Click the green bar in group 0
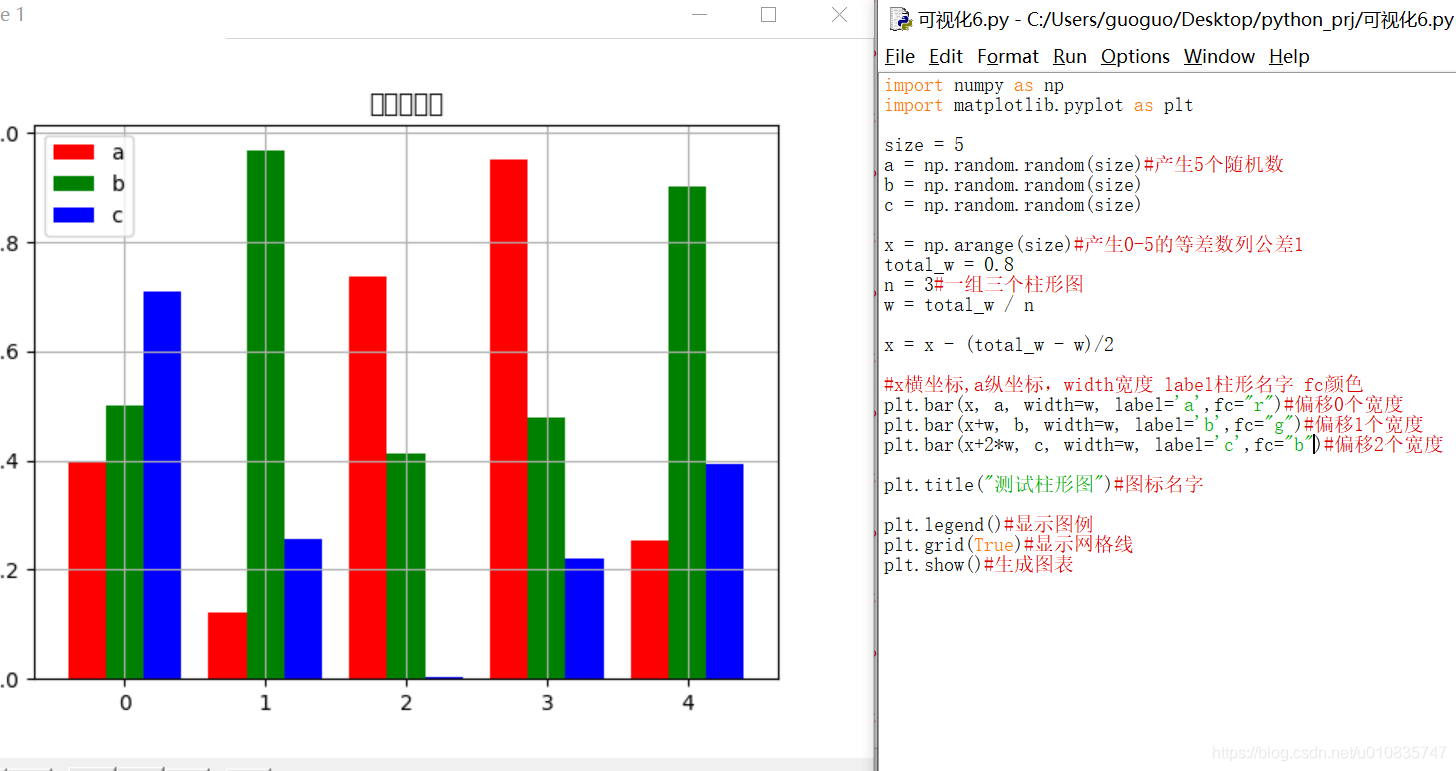This screenshot has width=1456, height=771. 125,542
